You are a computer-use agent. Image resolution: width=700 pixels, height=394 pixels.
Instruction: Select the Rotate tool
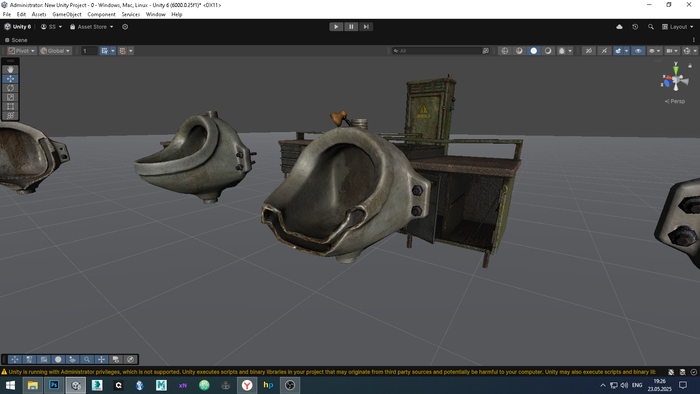pyautogui.click(x=10, y=88)
